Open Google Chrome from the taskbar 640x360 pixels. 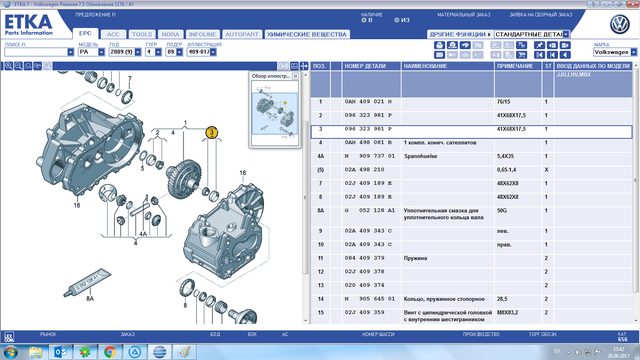(x=110, y=352)
